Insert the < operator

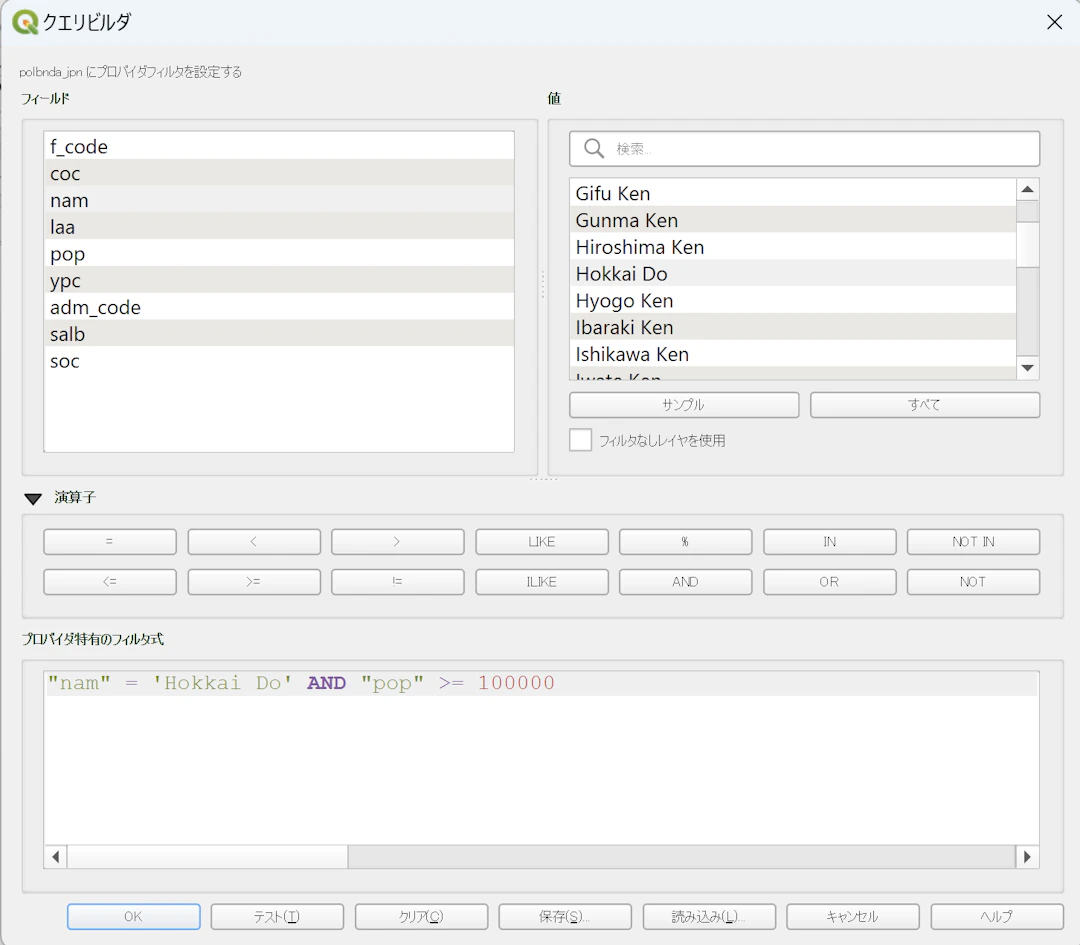(253, 541)
